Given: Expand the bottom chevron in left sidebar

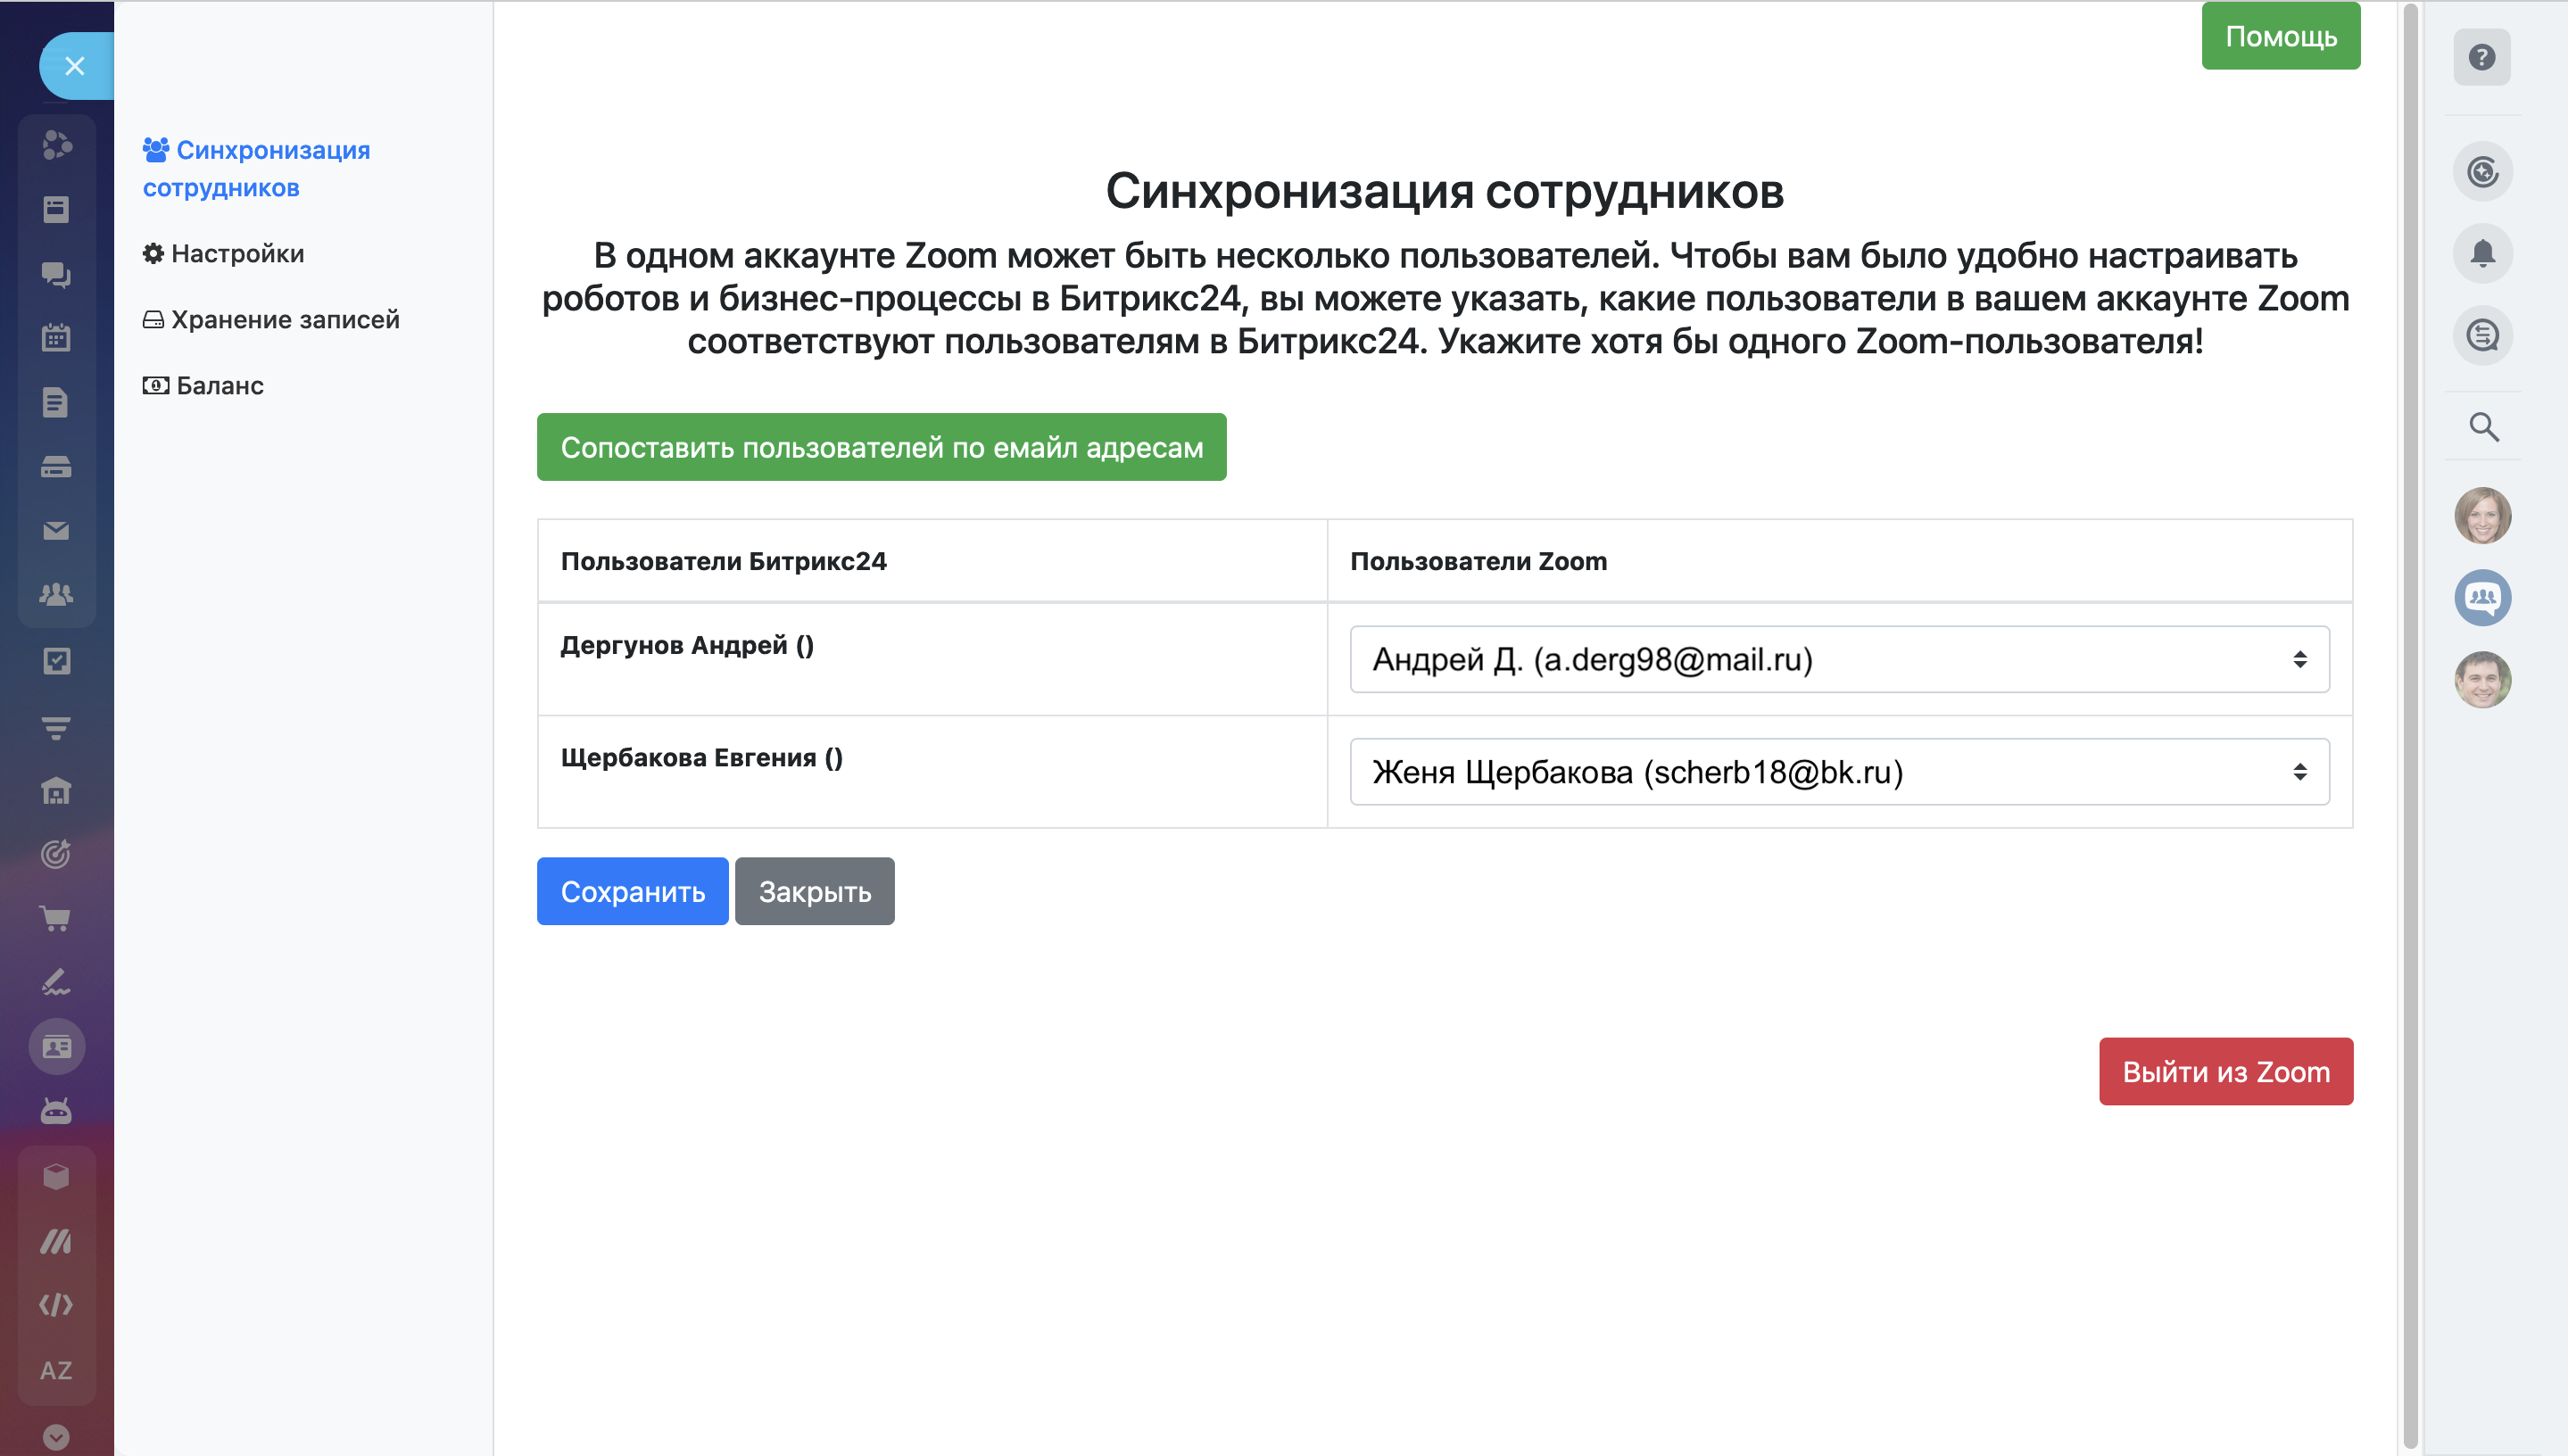Looking at the screenshot, I should pos(56,1437).
